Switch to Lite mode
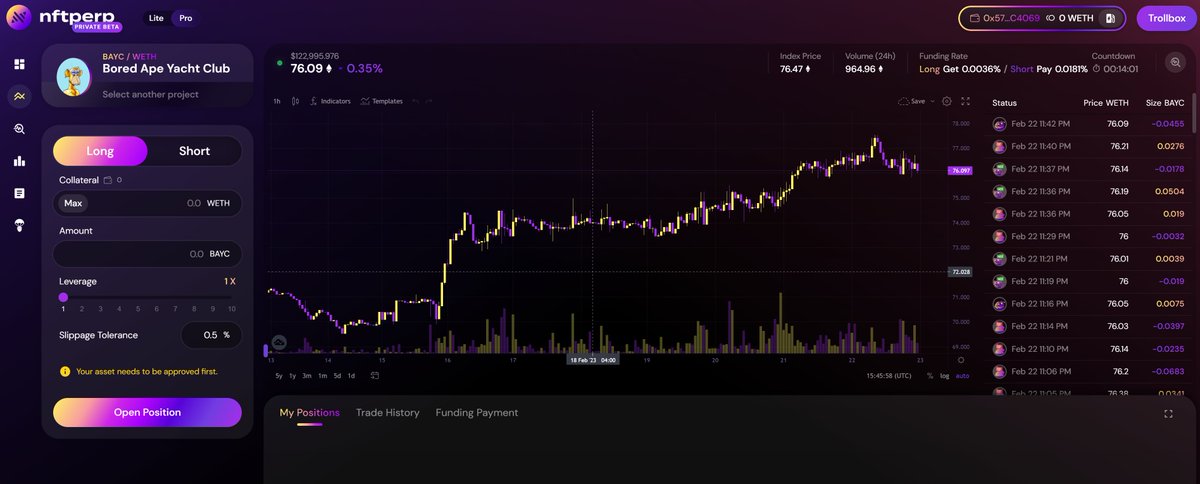This screenshot has height=484, width=1200. (x=156, y=18)
